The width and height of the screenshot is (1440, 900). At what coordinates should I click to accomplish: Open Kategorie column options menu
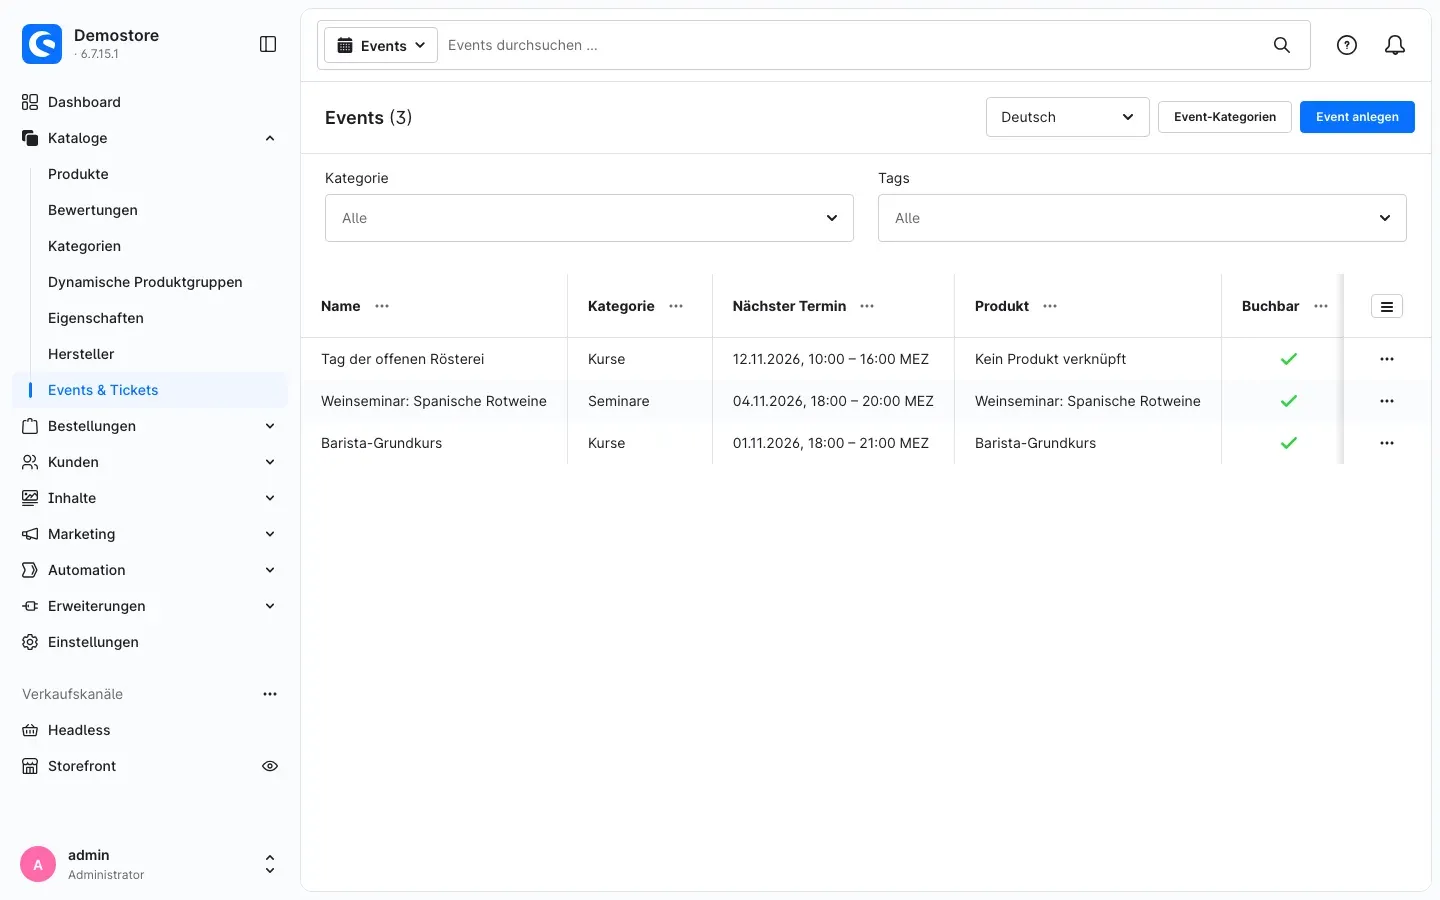pos(676,306)
